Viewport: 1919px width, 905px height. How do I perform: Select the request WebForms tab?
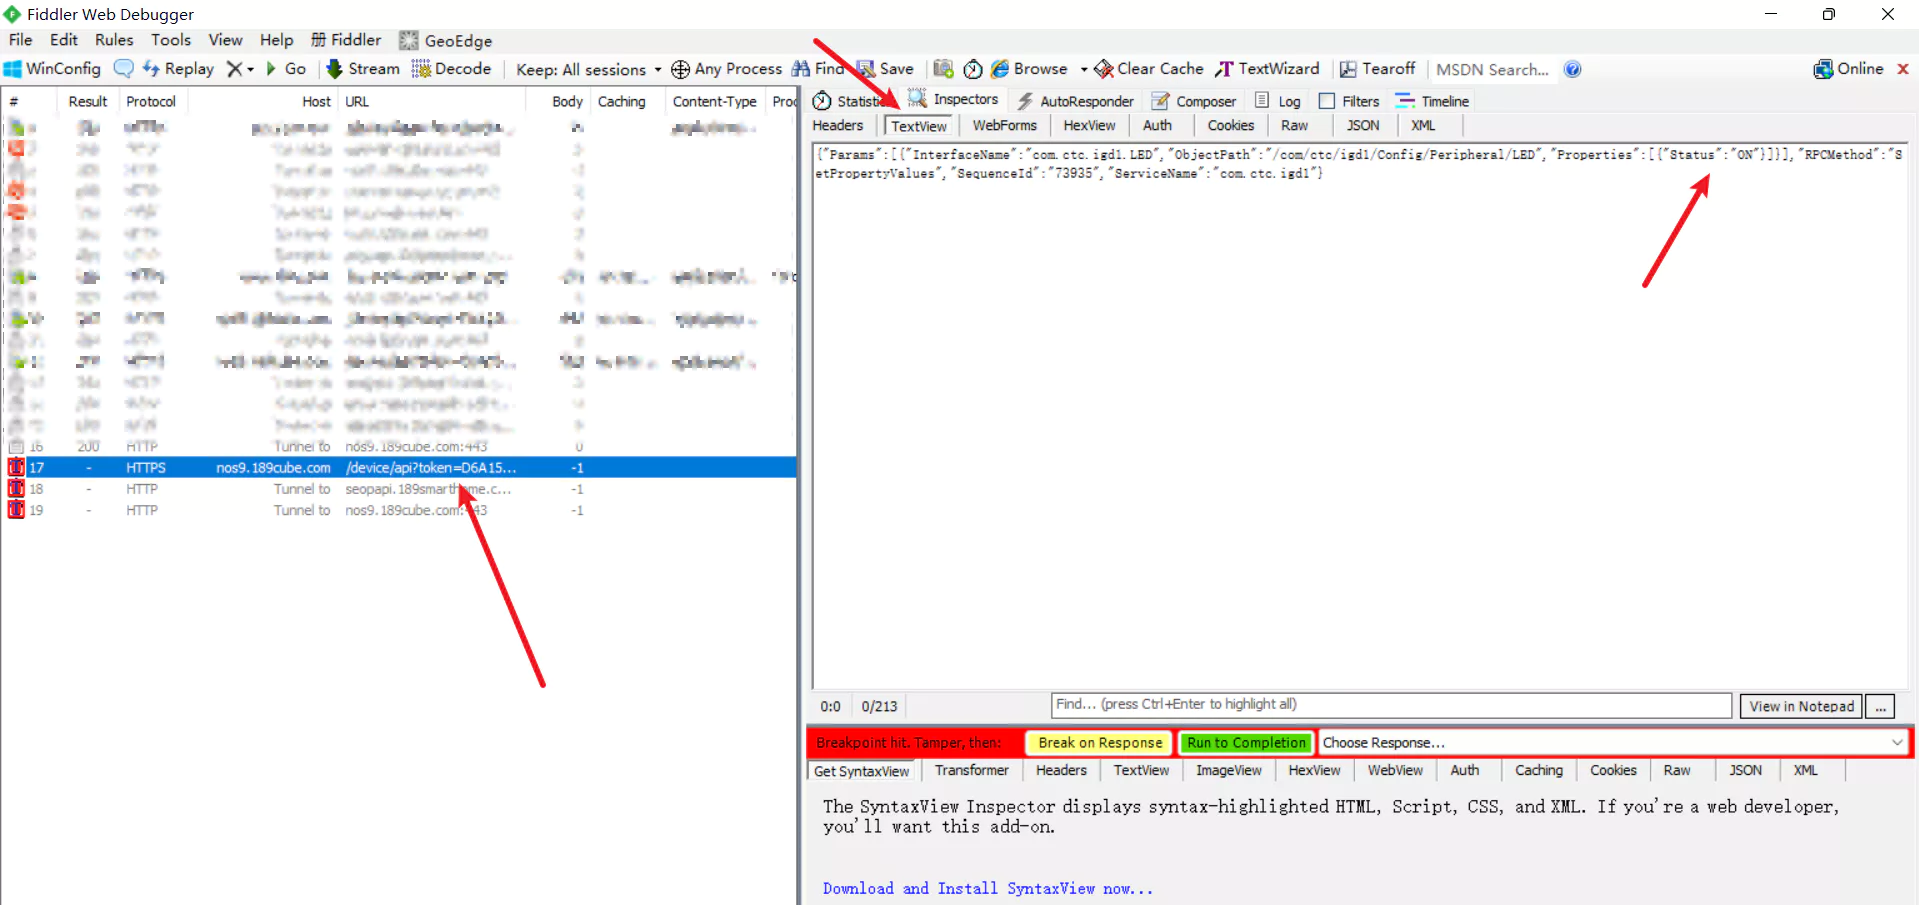tap(1004, 125)
